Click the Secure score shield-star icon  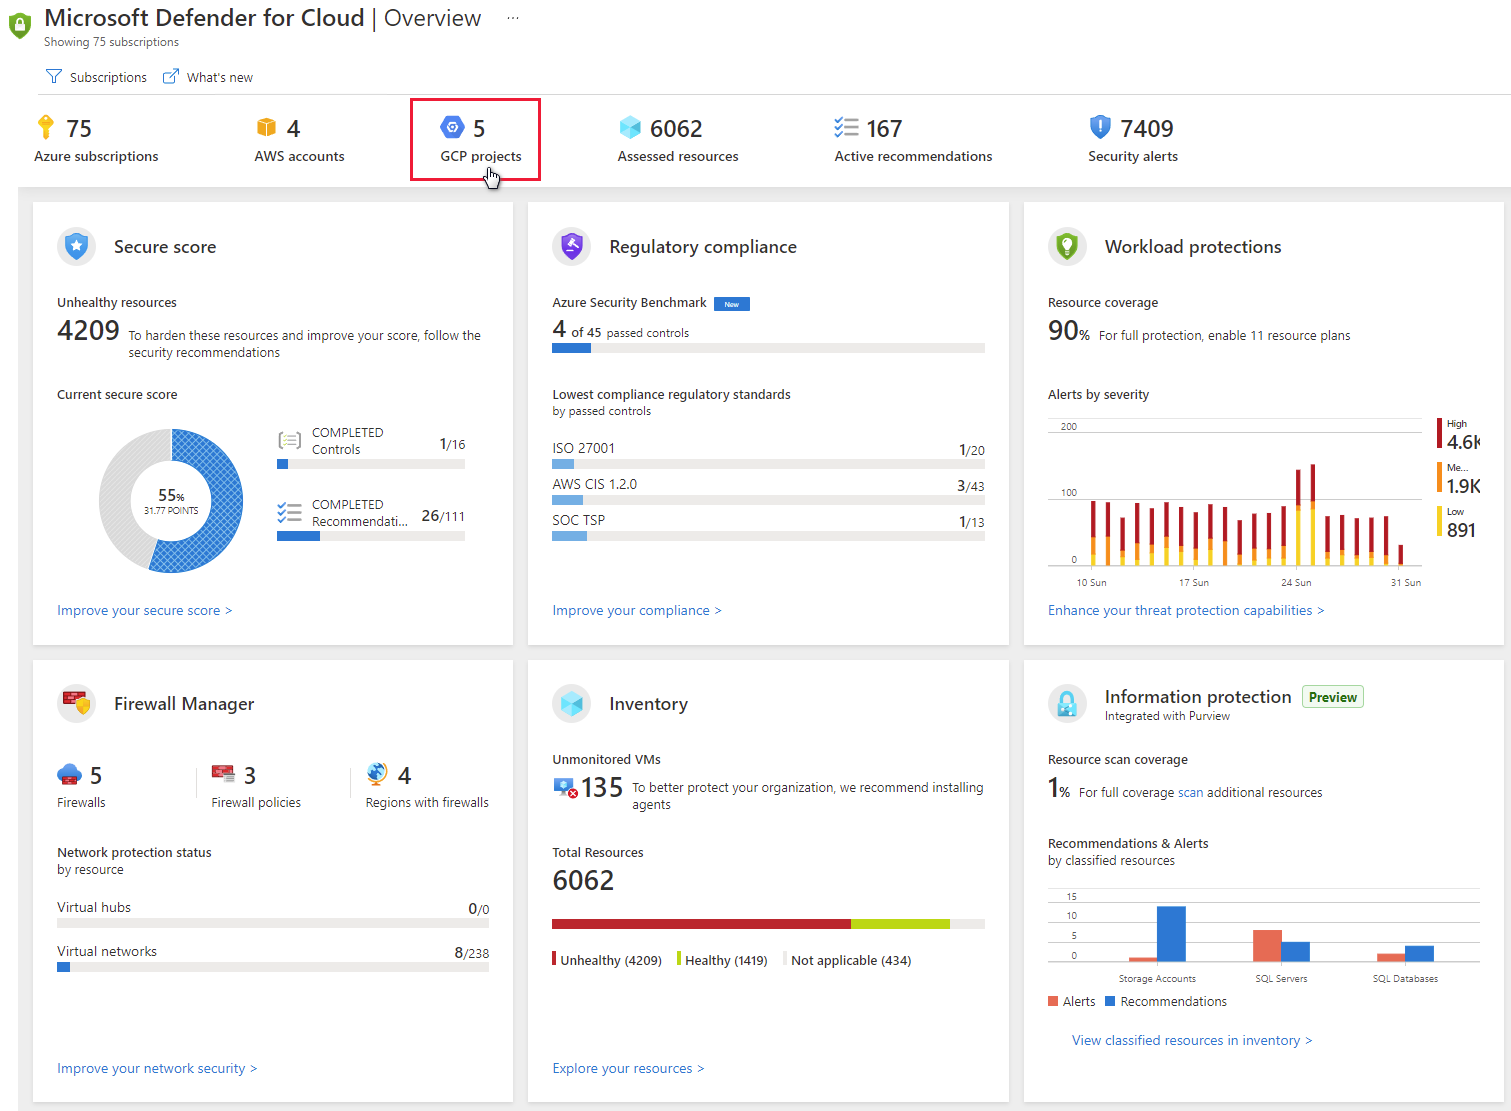(x=76, y=246)
